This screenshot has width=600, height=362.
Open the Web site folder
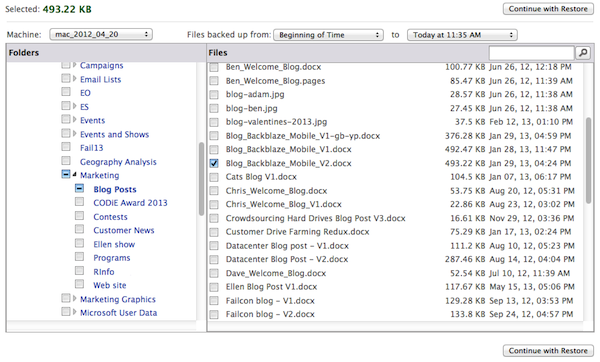[110, 285]
